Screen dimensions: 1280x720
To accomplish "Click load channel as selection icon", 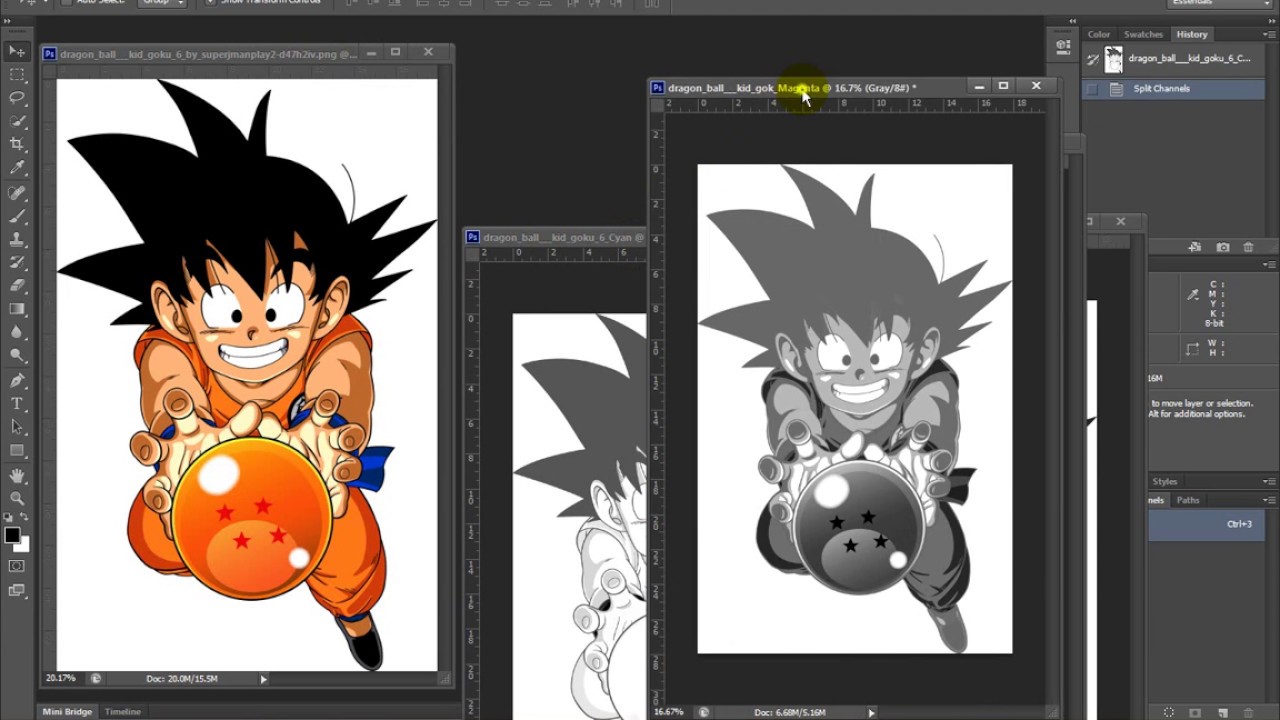I will coord(1169,712).
